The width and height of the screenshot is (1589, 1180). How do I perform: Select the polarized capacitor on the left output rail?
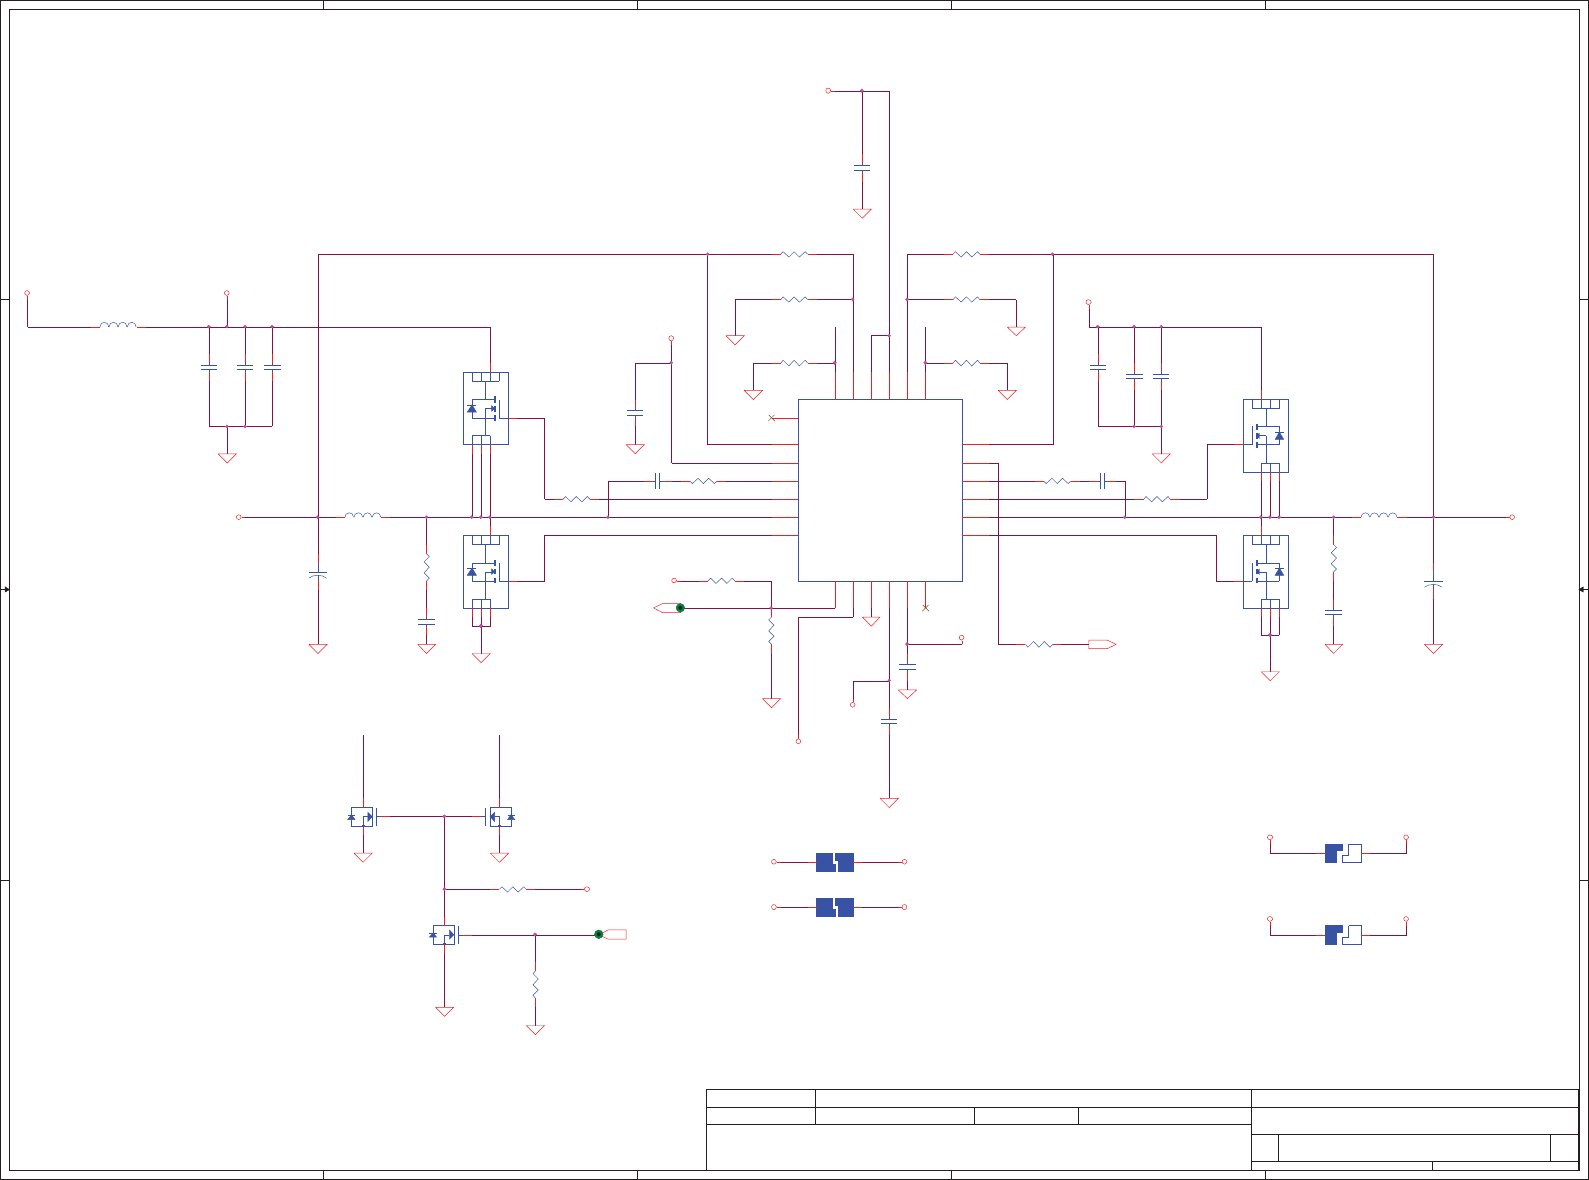click(318, 575)
